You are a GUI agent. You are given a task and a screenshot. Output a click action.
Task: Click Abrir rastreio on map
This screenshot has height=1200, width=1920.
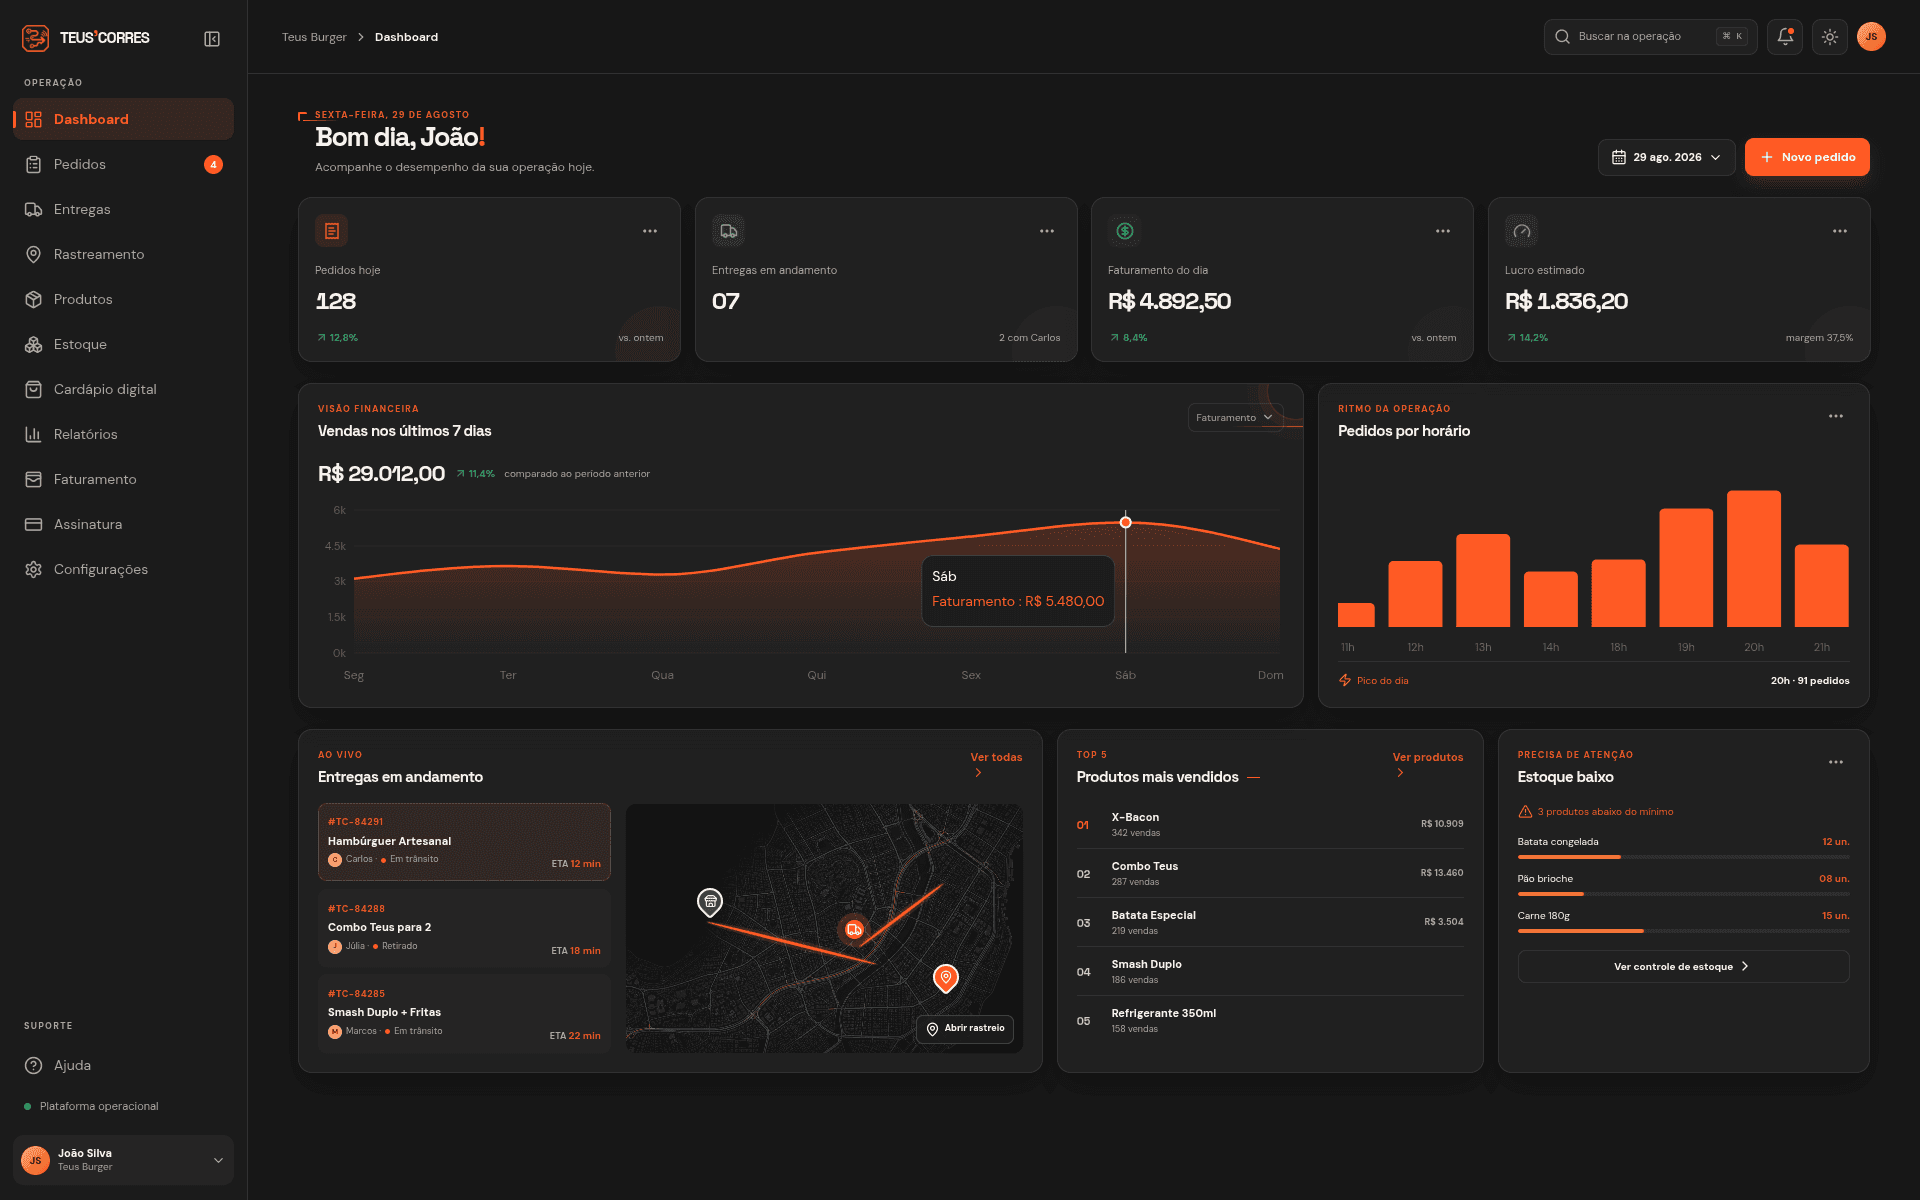[965, 1029]
